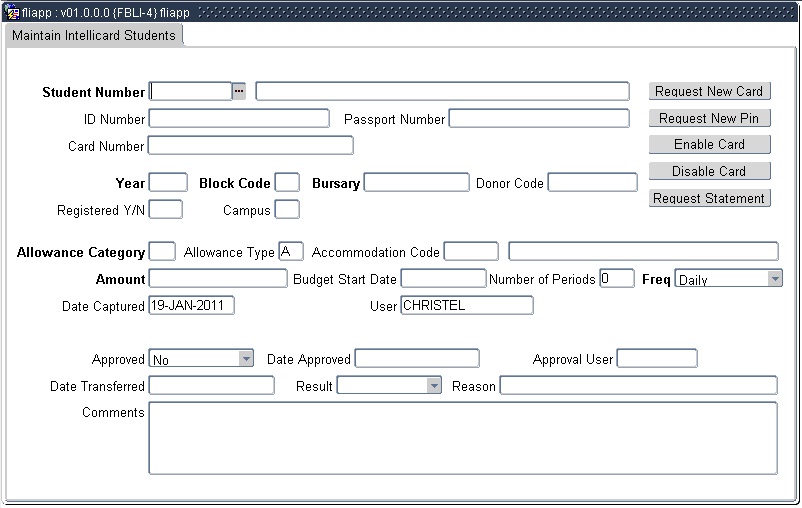Viewport: 802px width, 508px height.
Task: Focus the Student Number input field
Action: [x=190, y=91]
